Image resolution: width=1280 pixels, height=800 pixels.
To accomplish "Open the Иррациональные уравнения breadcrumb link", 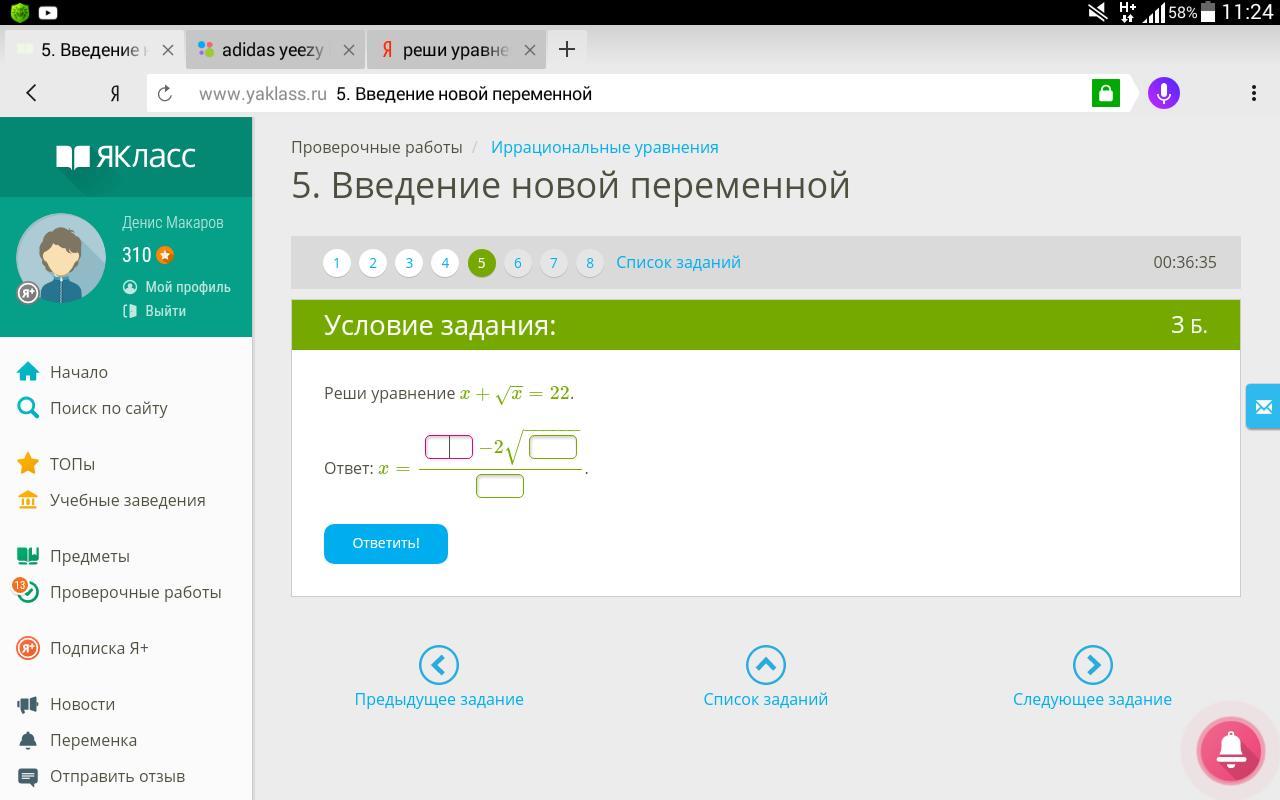I will point(604,147).
